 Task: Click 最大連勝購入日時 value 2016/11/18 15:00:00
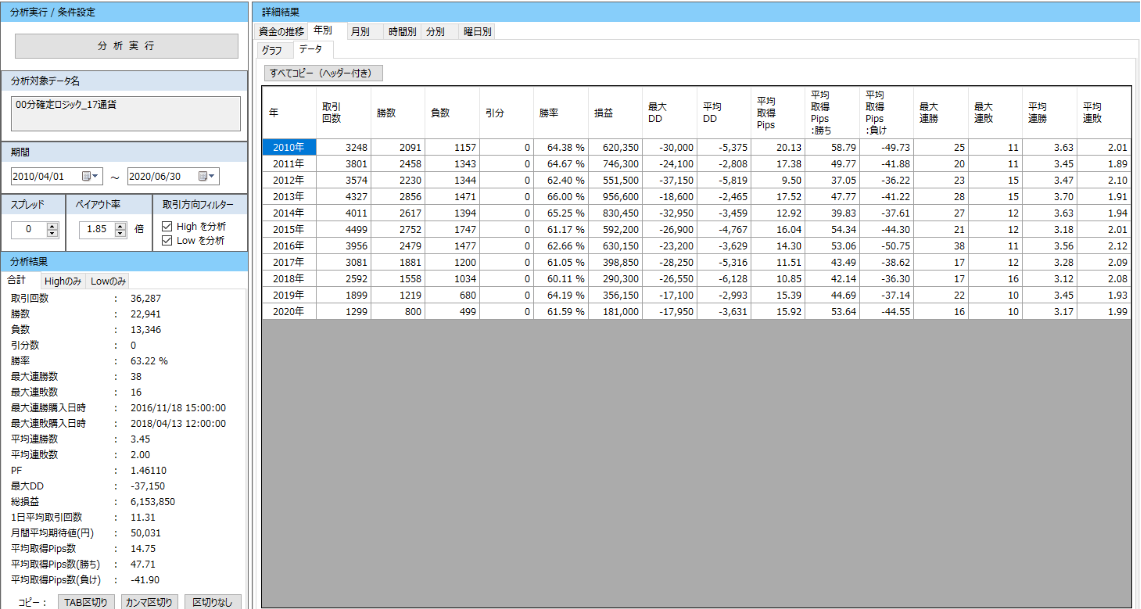click(178, 407)
